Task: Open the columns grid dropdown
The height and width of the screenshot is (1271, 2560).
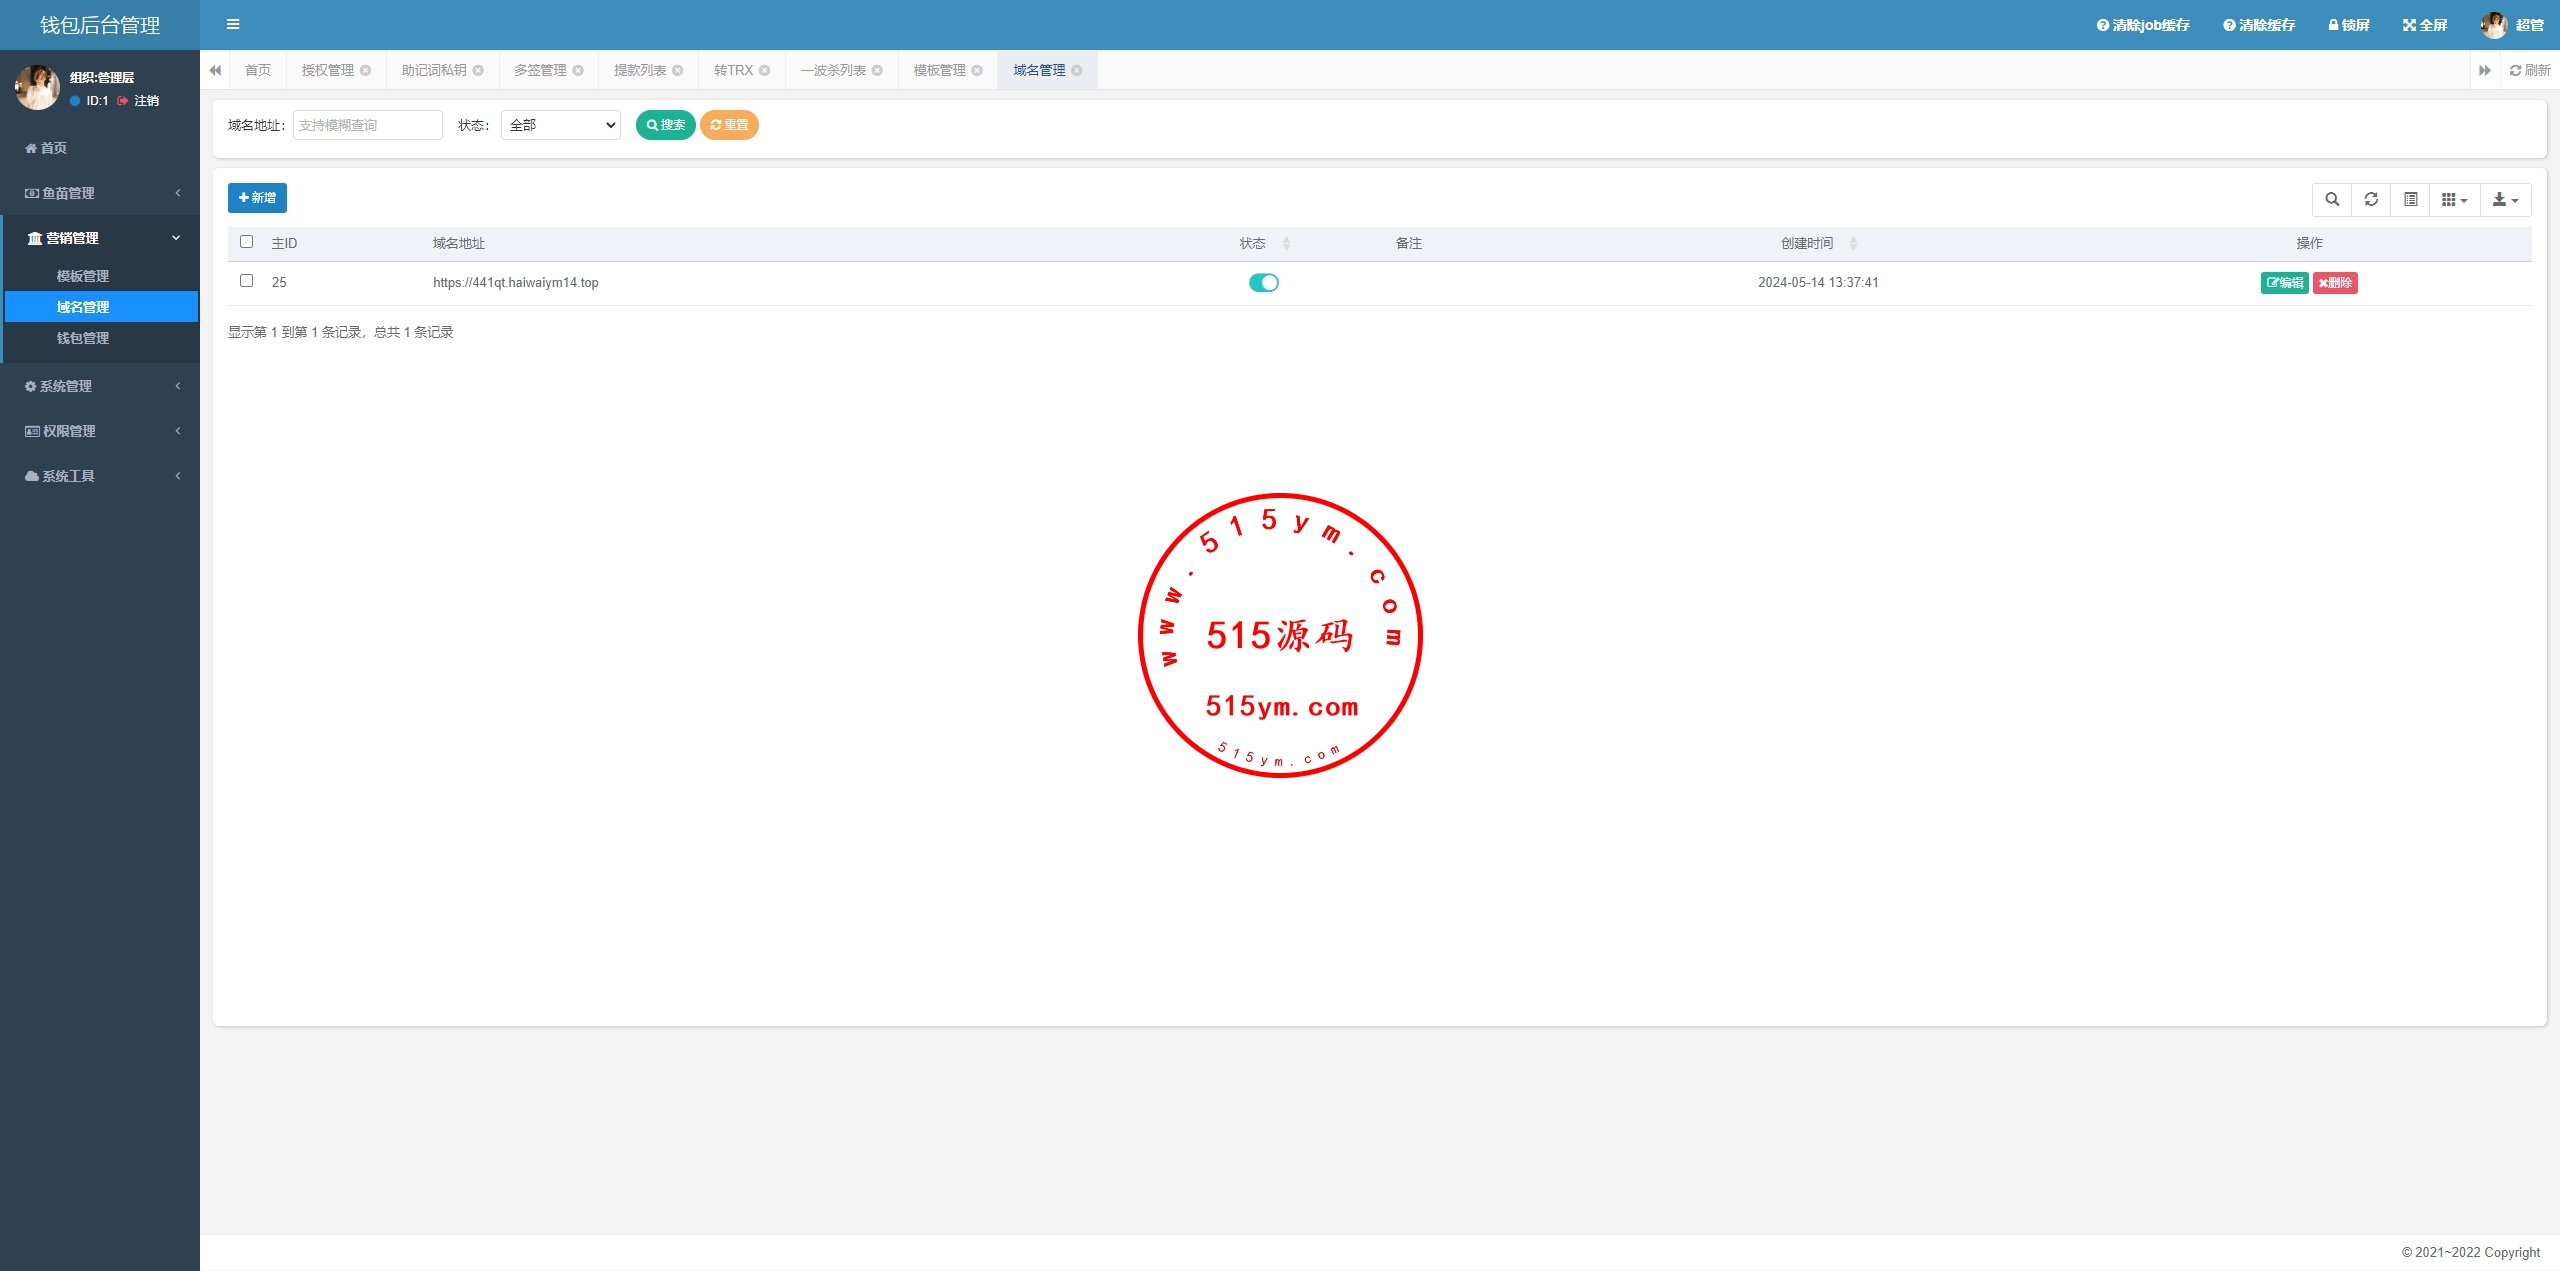Action: pos(2454,199)
